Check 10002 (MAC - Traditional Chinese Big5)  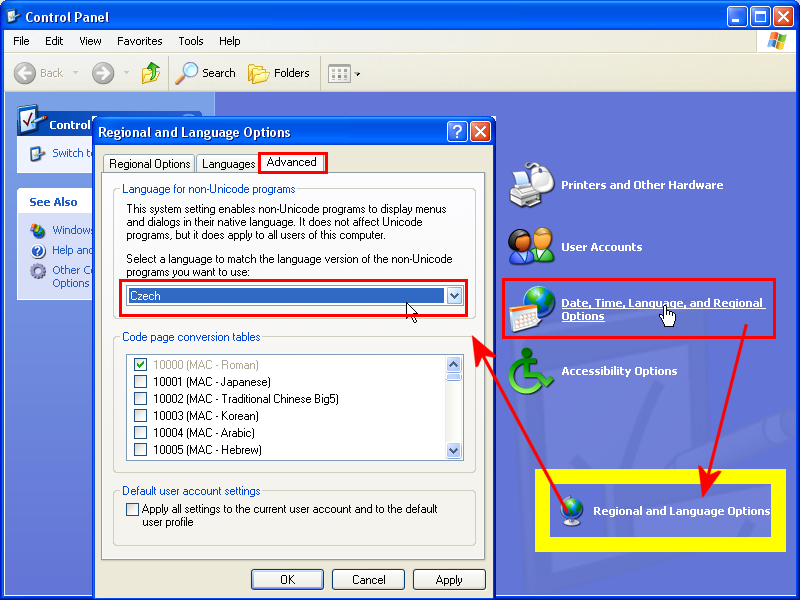[x=140, y=398]
